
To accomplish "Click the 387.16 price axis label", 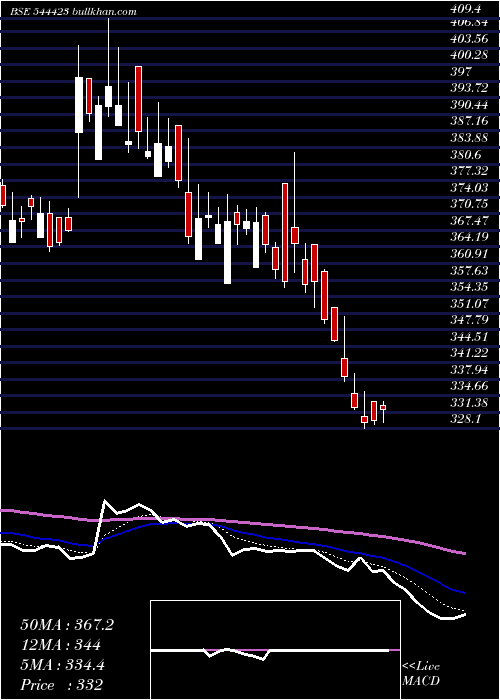I will click(x=470, y=121).
